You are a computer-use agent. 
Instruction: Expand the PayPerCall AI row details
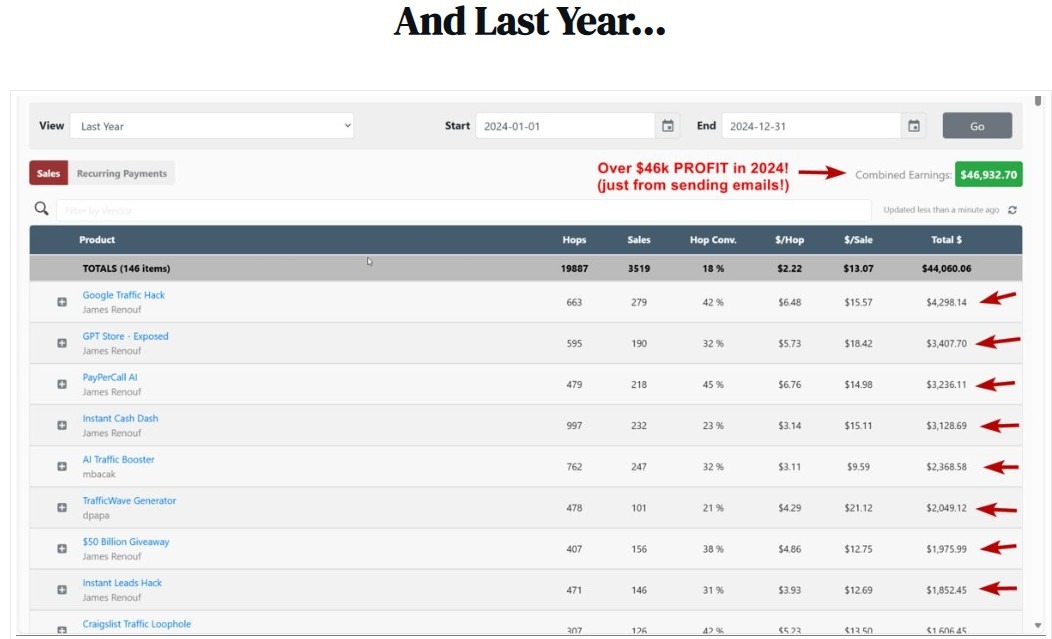(62, 384)
